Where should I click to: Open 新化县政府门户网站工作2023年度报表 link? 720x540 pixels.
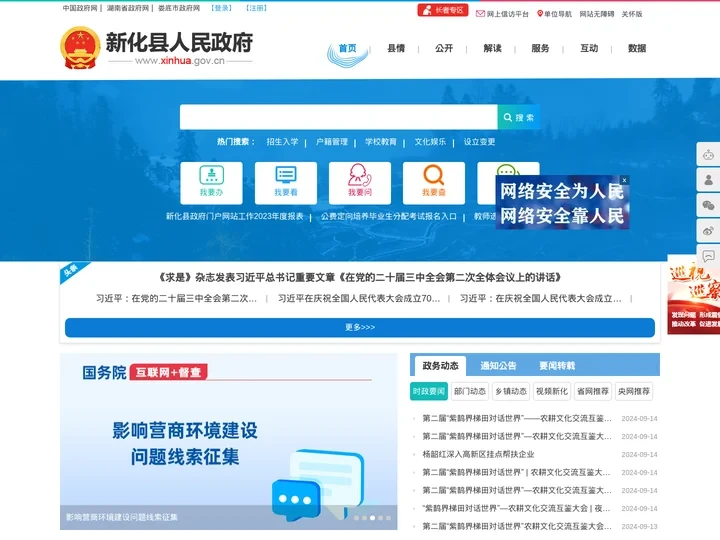pos(235,216)
